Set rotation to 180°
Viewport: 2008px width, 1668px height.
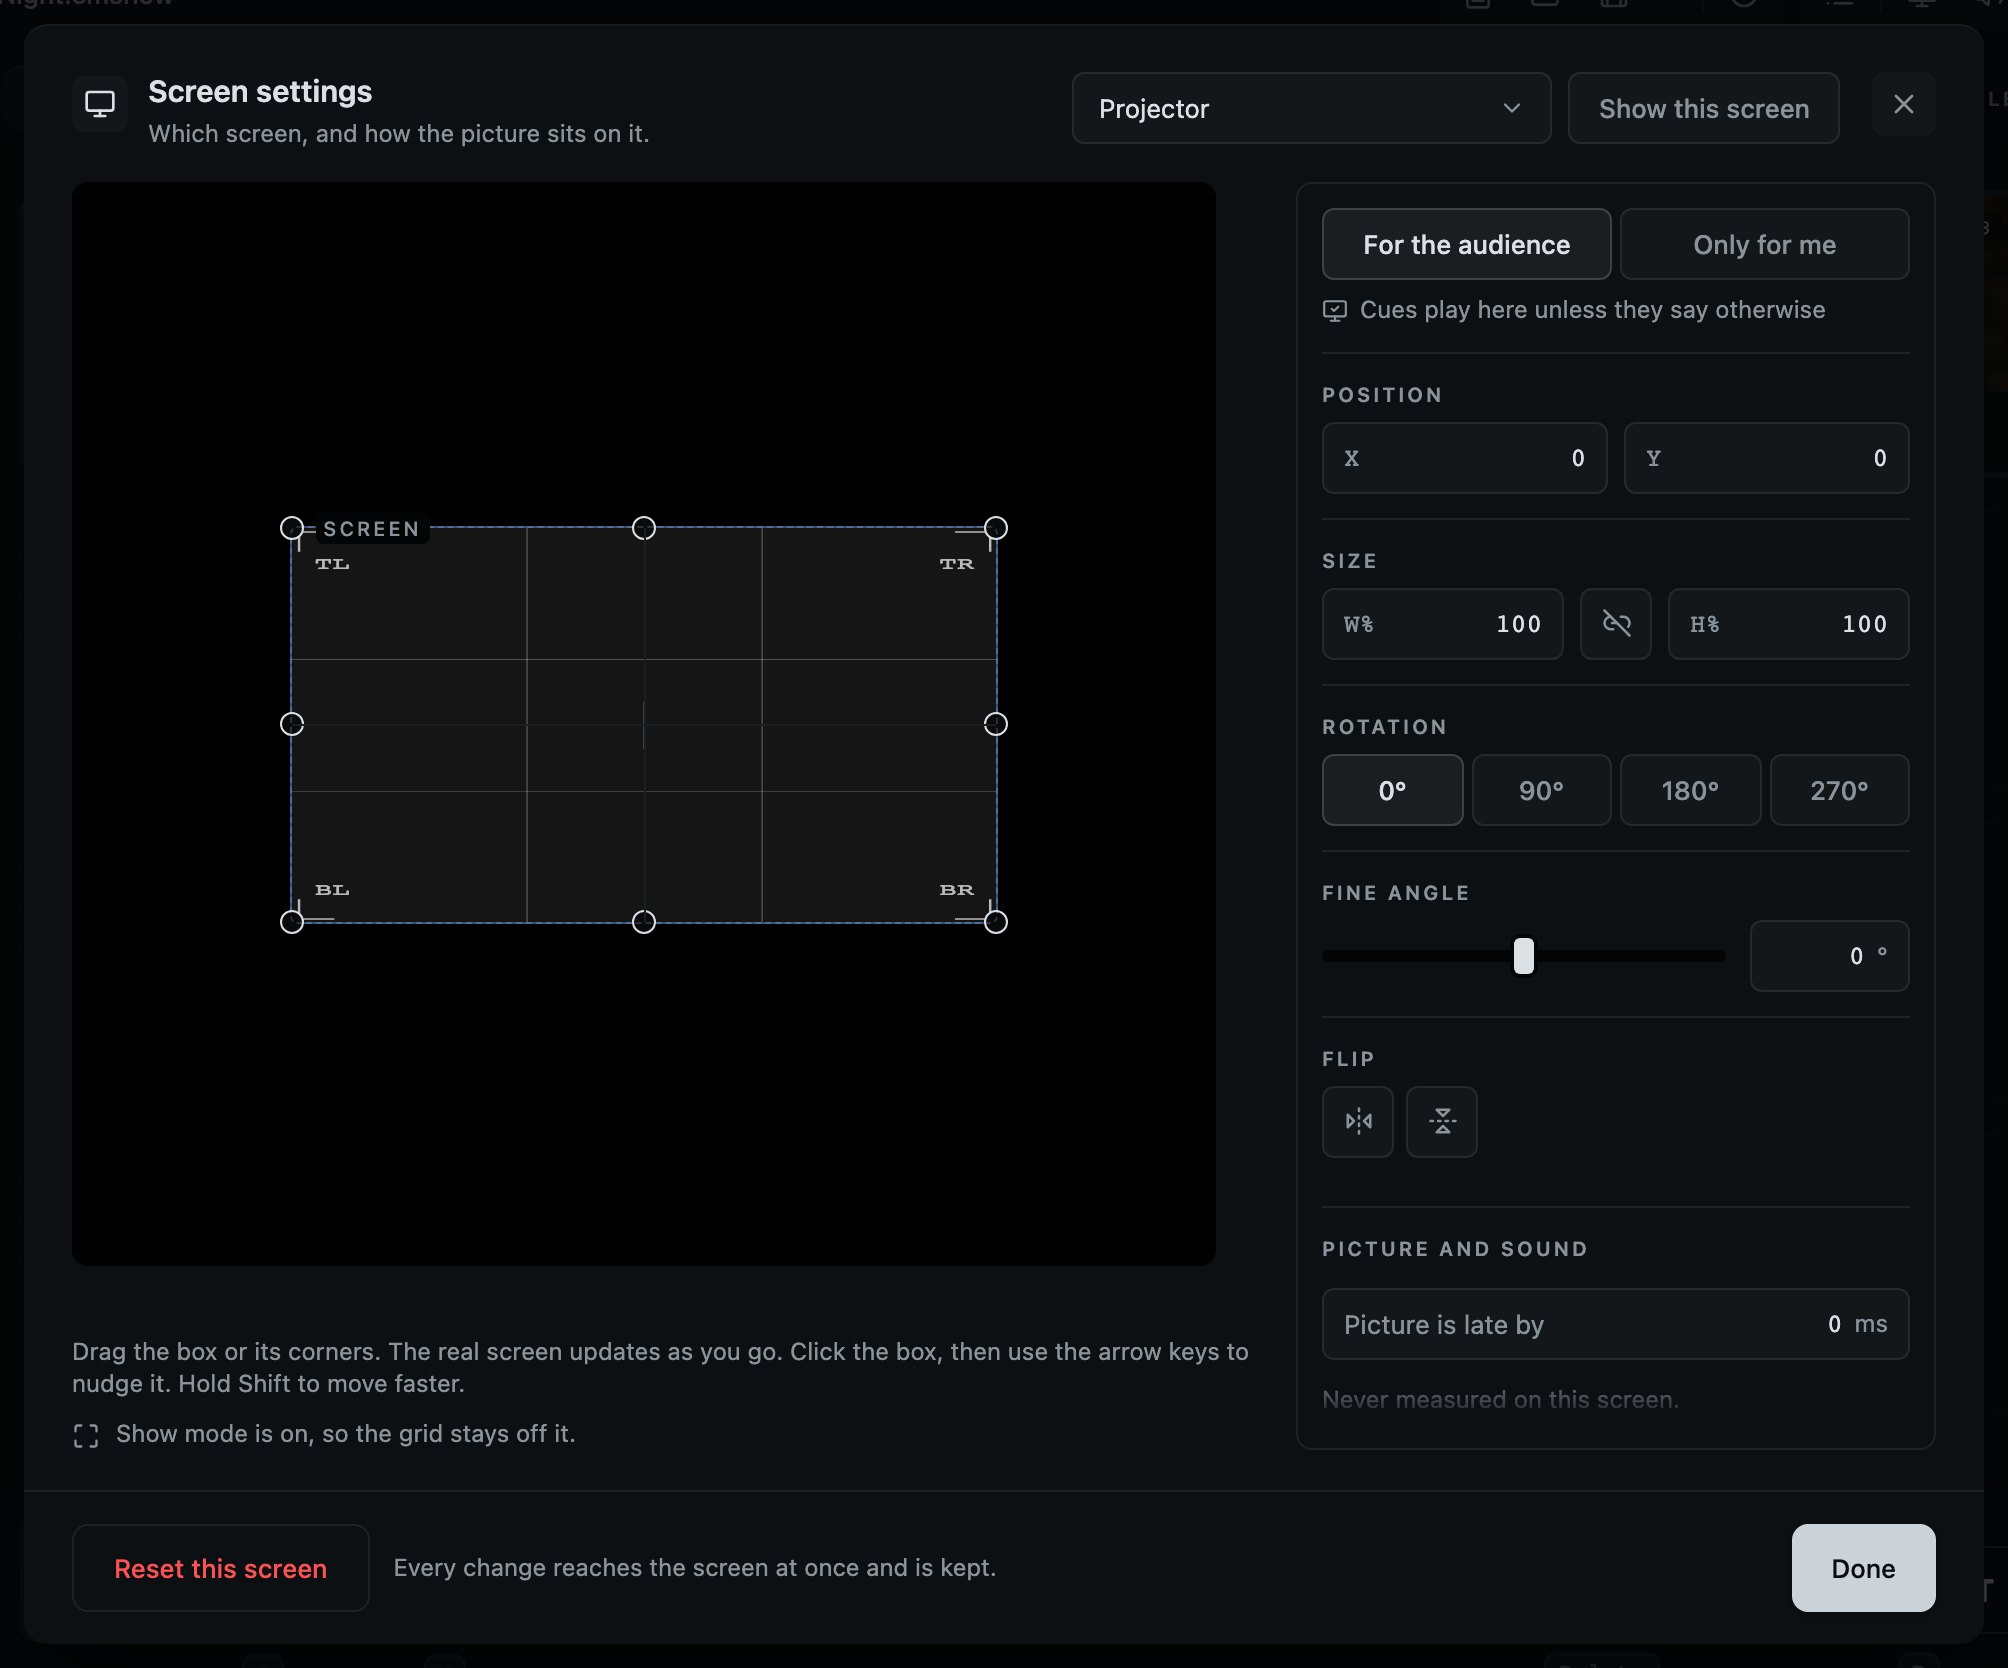(1690, 790)
